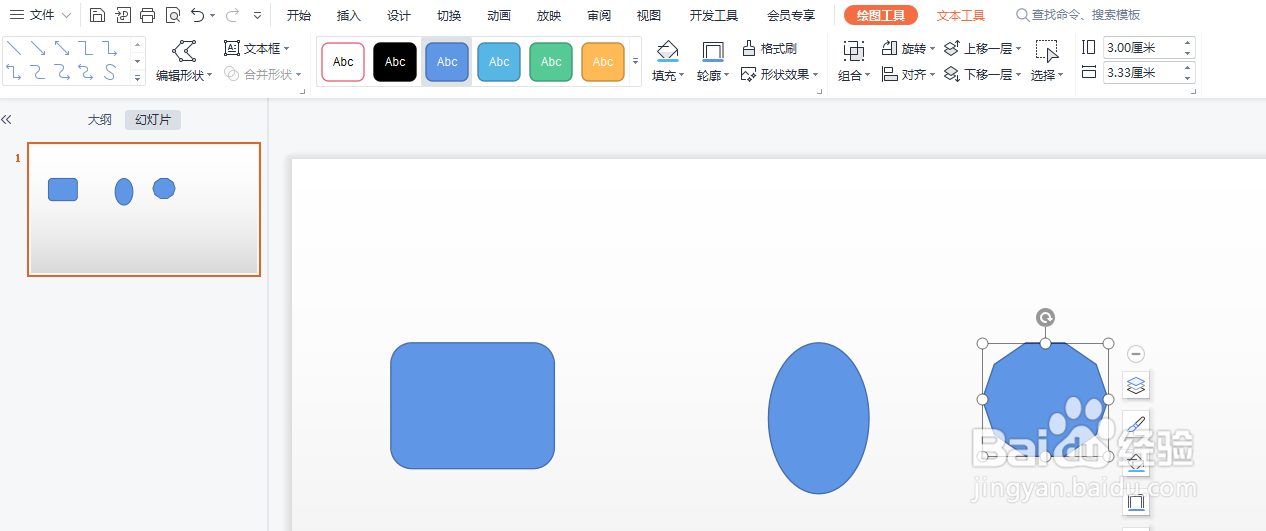Select the elbow arrow connector shape
Image resolution: width=1266 pixels, height=531 pixels.
pyautogui.click(x=110, y=48)
